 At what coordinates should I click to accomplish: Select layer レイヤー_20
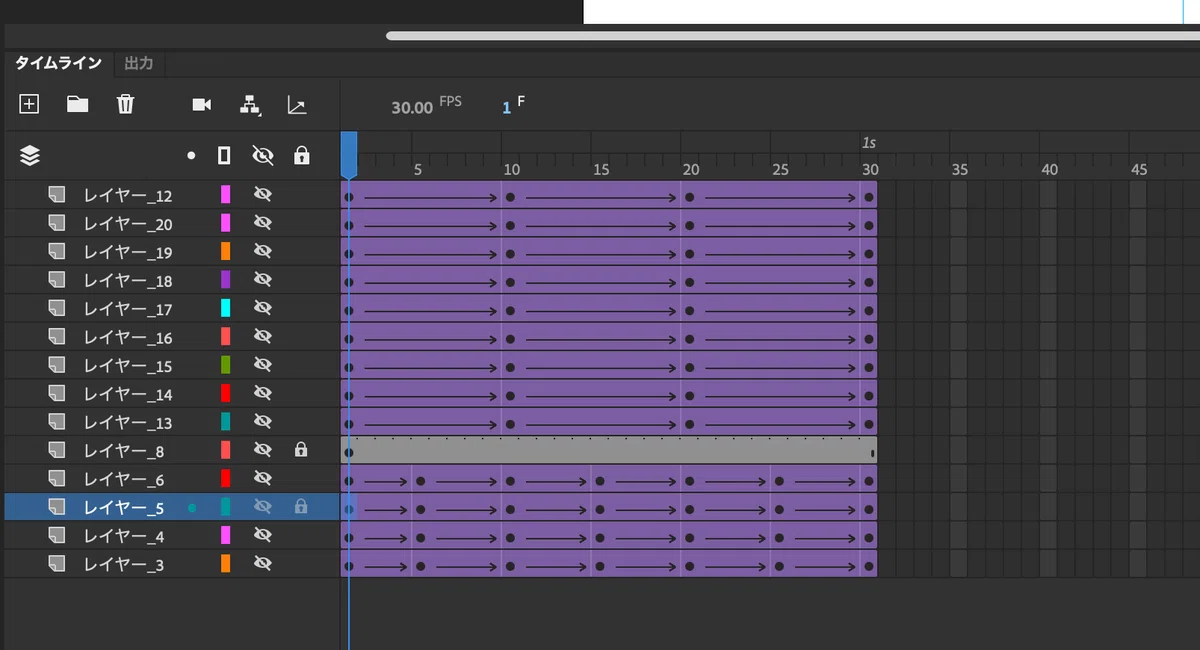(x=128, y=223)
